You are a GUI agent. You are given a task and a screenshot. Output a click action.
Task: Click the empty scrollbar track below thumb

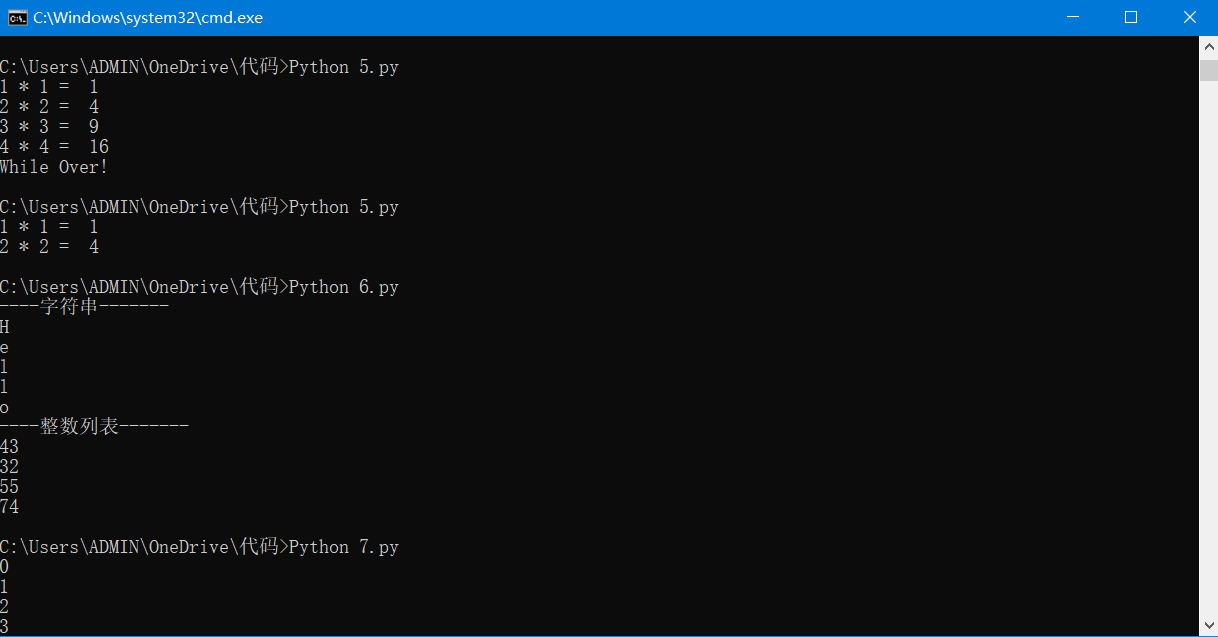click(1208, 350)
